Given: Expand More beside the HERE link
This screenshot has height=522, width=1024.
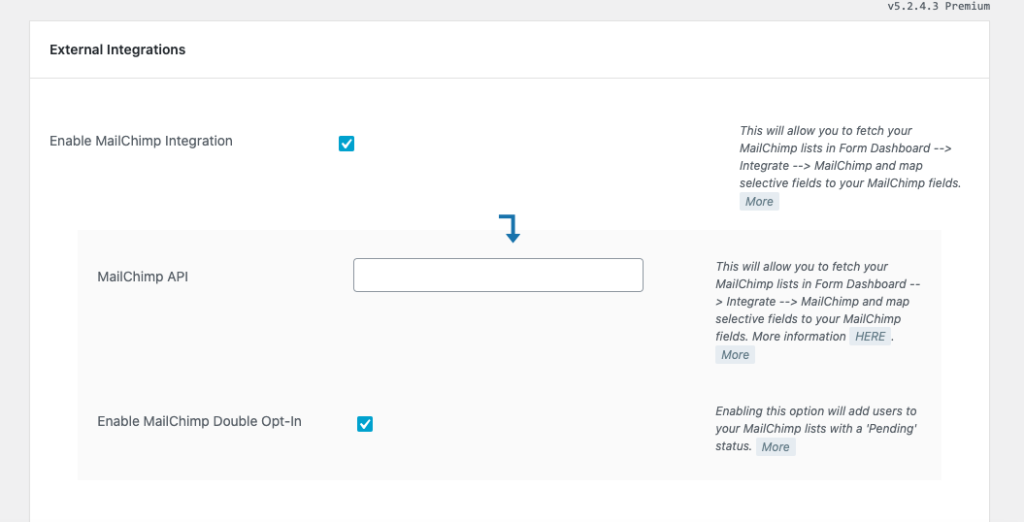Looking at the screenshot, I should coord(735,355).
